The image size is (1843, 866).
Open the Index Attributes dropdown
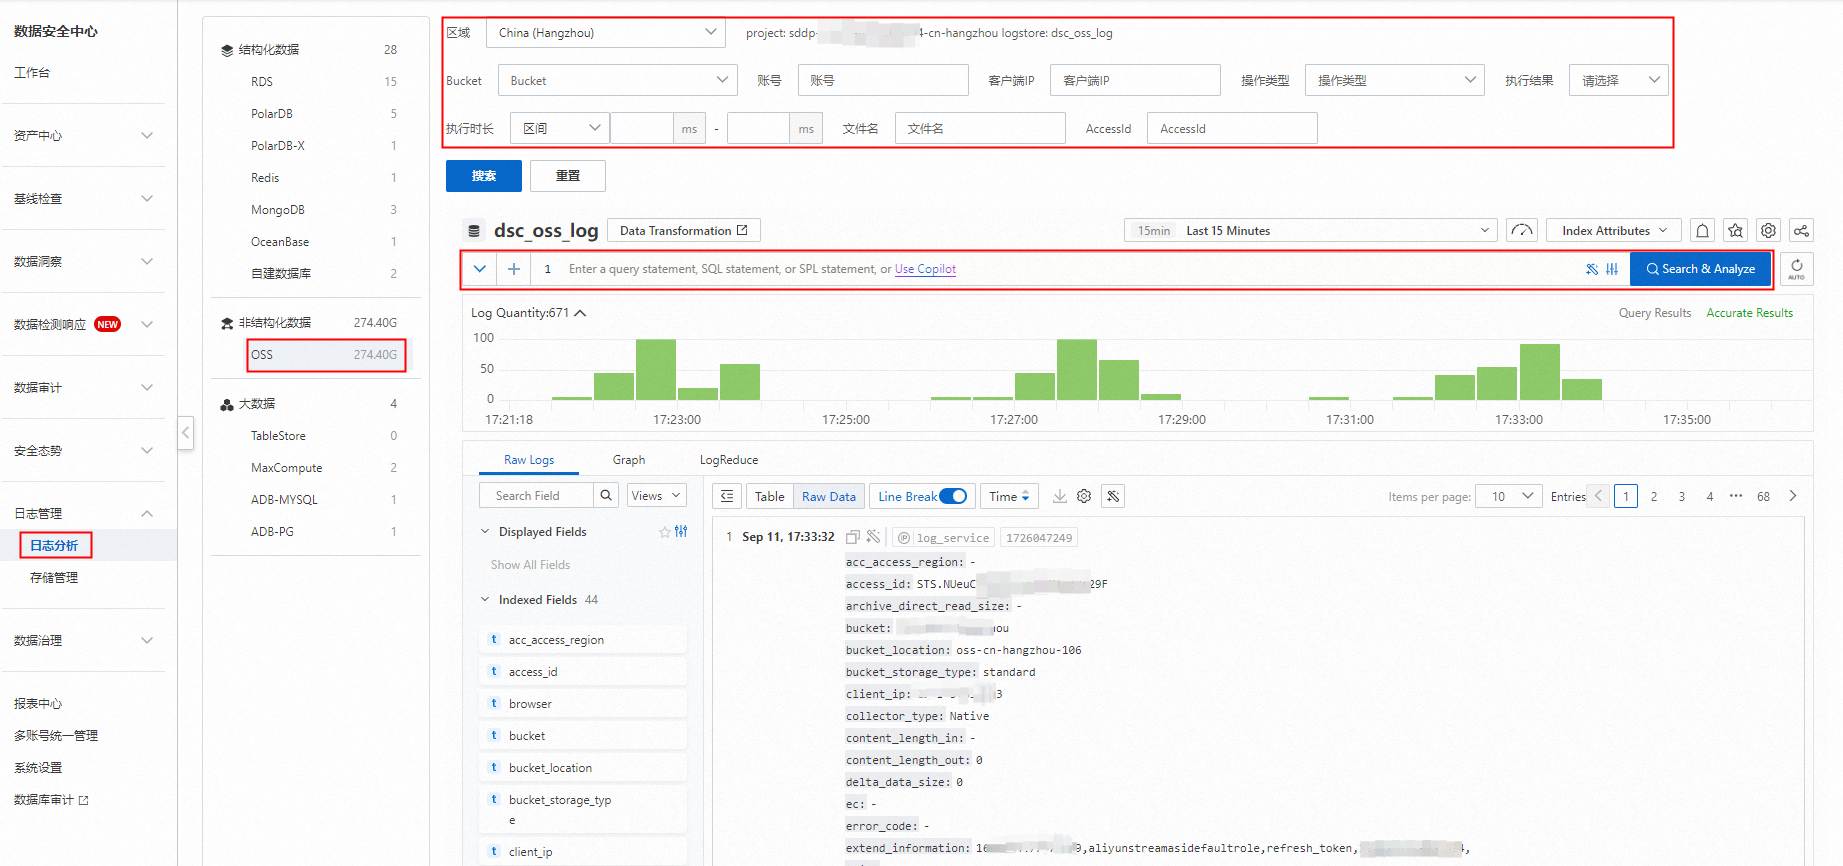click(1613, 231)
